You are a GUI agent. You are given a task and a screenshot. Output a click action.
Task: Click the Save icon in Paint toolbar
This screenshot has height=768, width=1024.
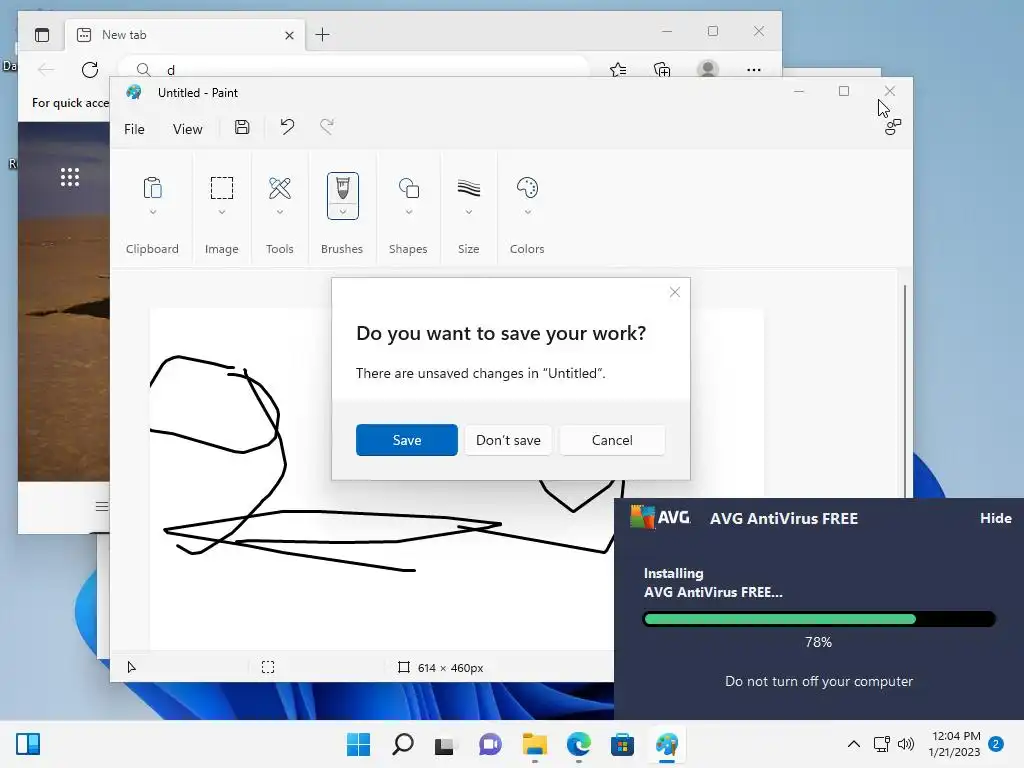242,127
